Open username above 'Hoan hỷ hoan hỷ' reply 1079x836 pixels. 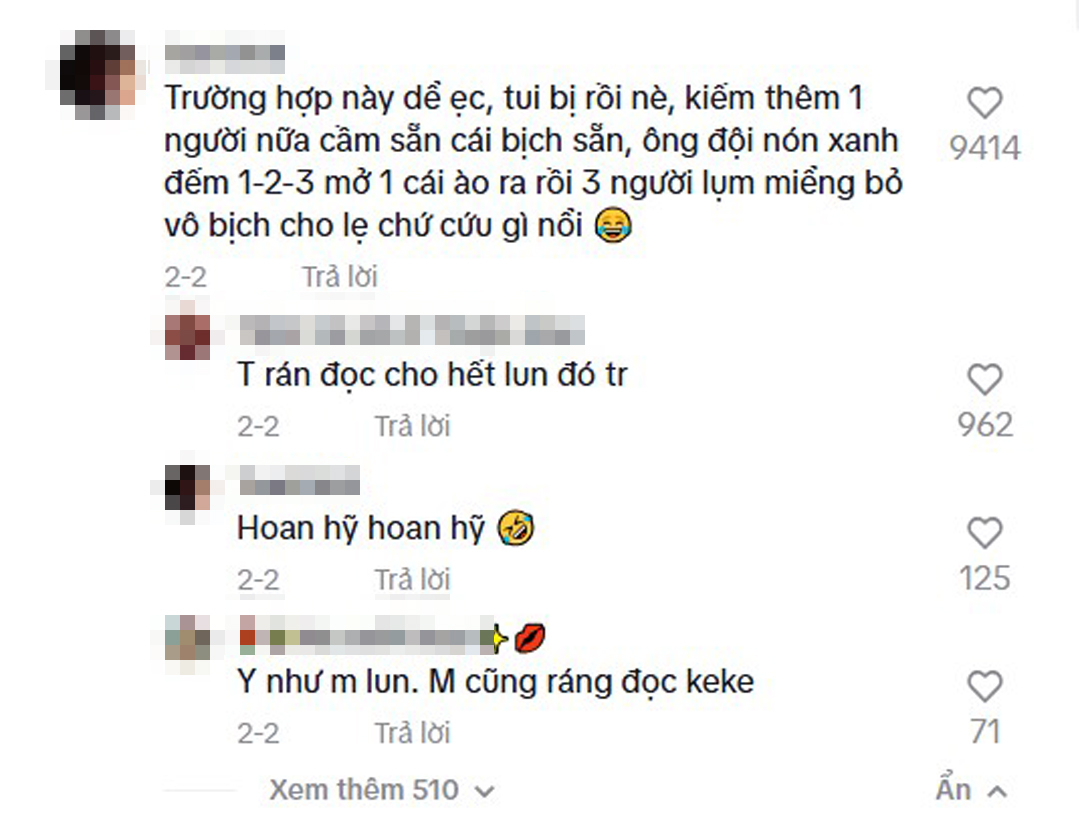coord(299,480)
